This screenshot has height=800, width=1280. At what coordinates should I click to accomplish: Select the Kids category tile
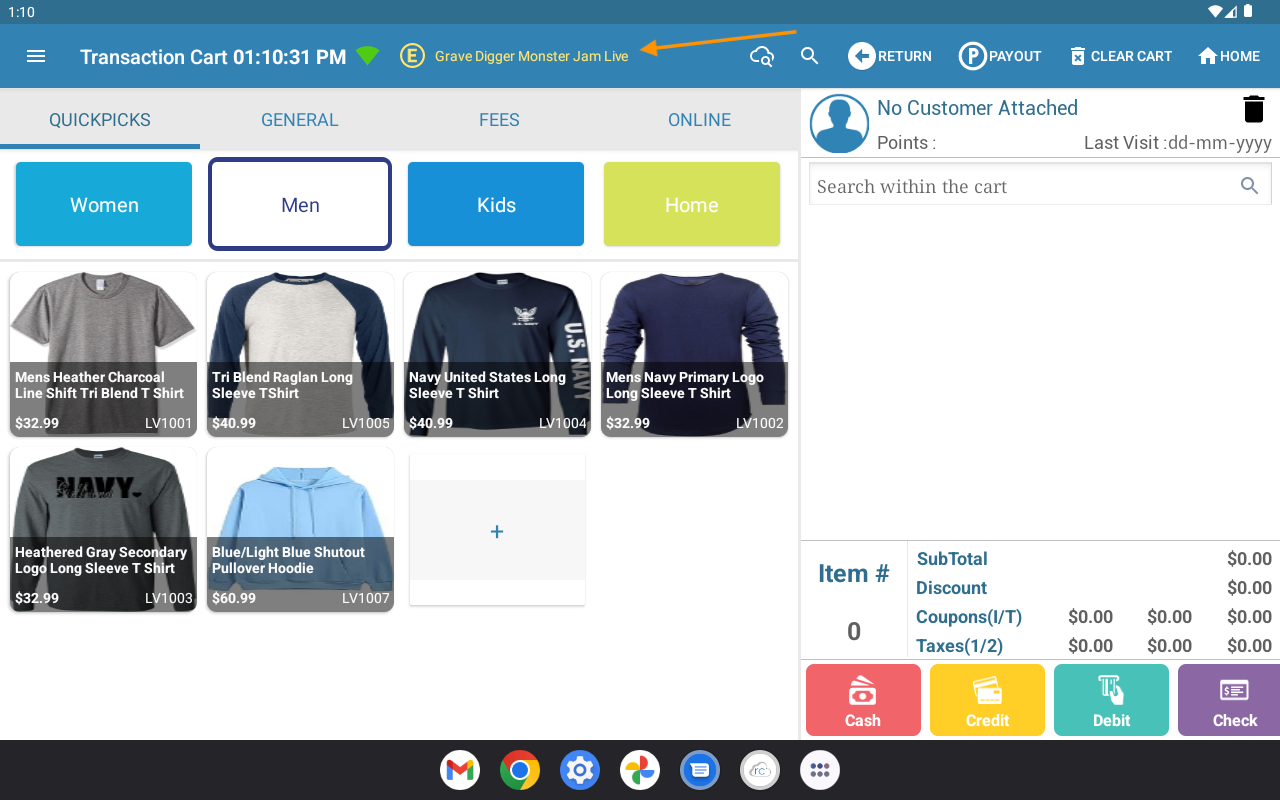pos(496,204)
